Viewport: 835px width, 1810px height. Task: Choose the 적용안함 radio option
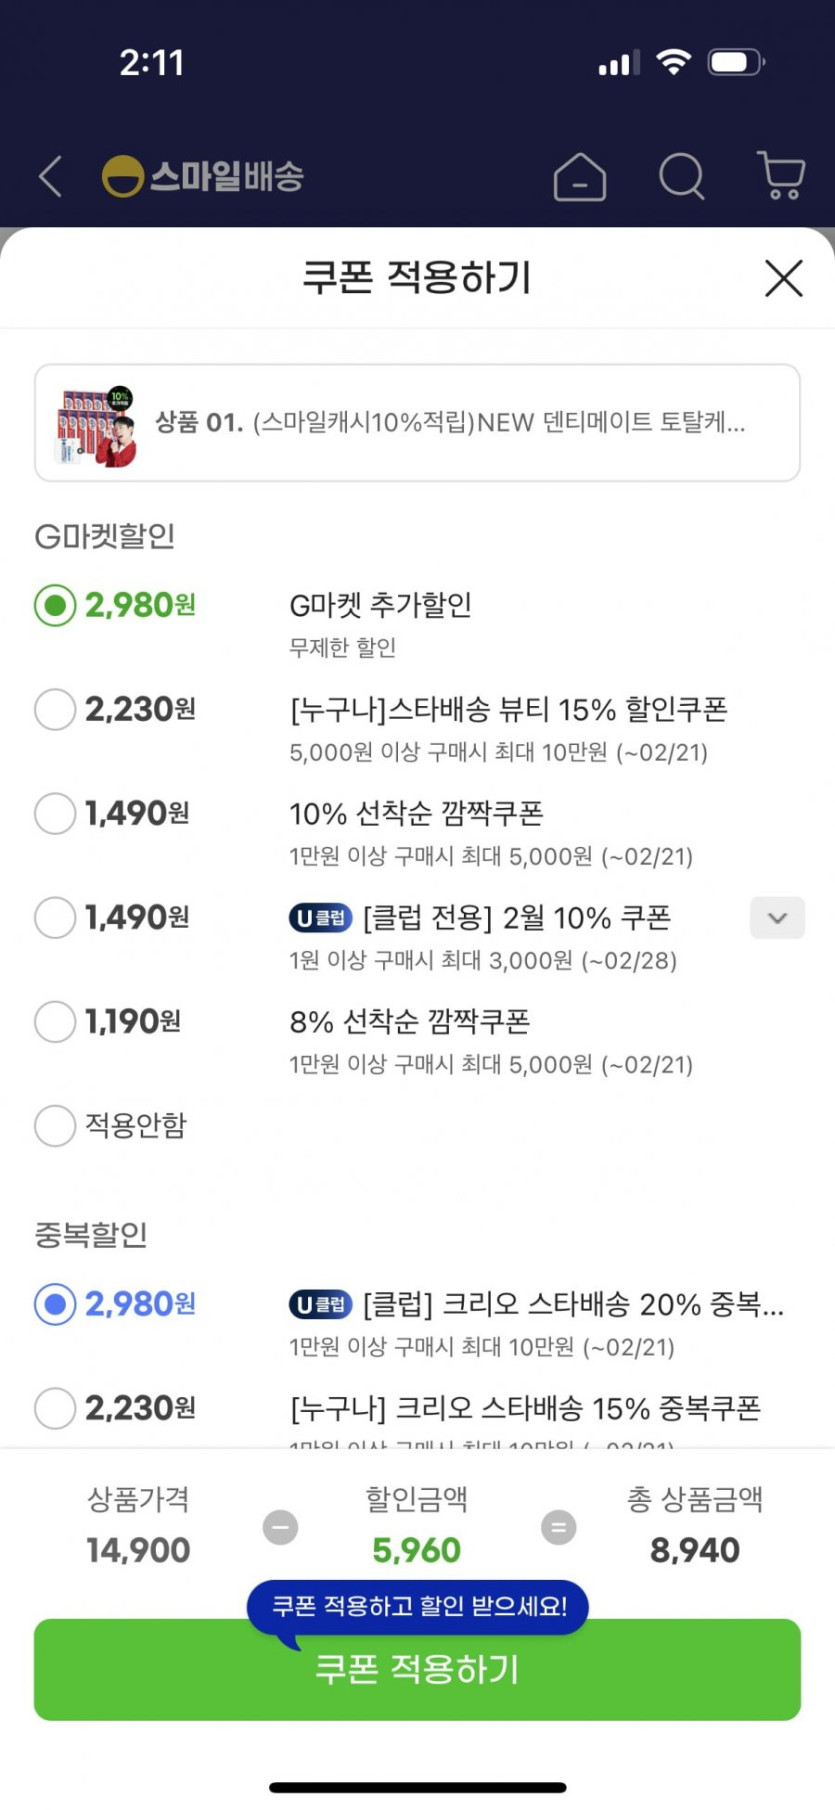(55, 1125)
